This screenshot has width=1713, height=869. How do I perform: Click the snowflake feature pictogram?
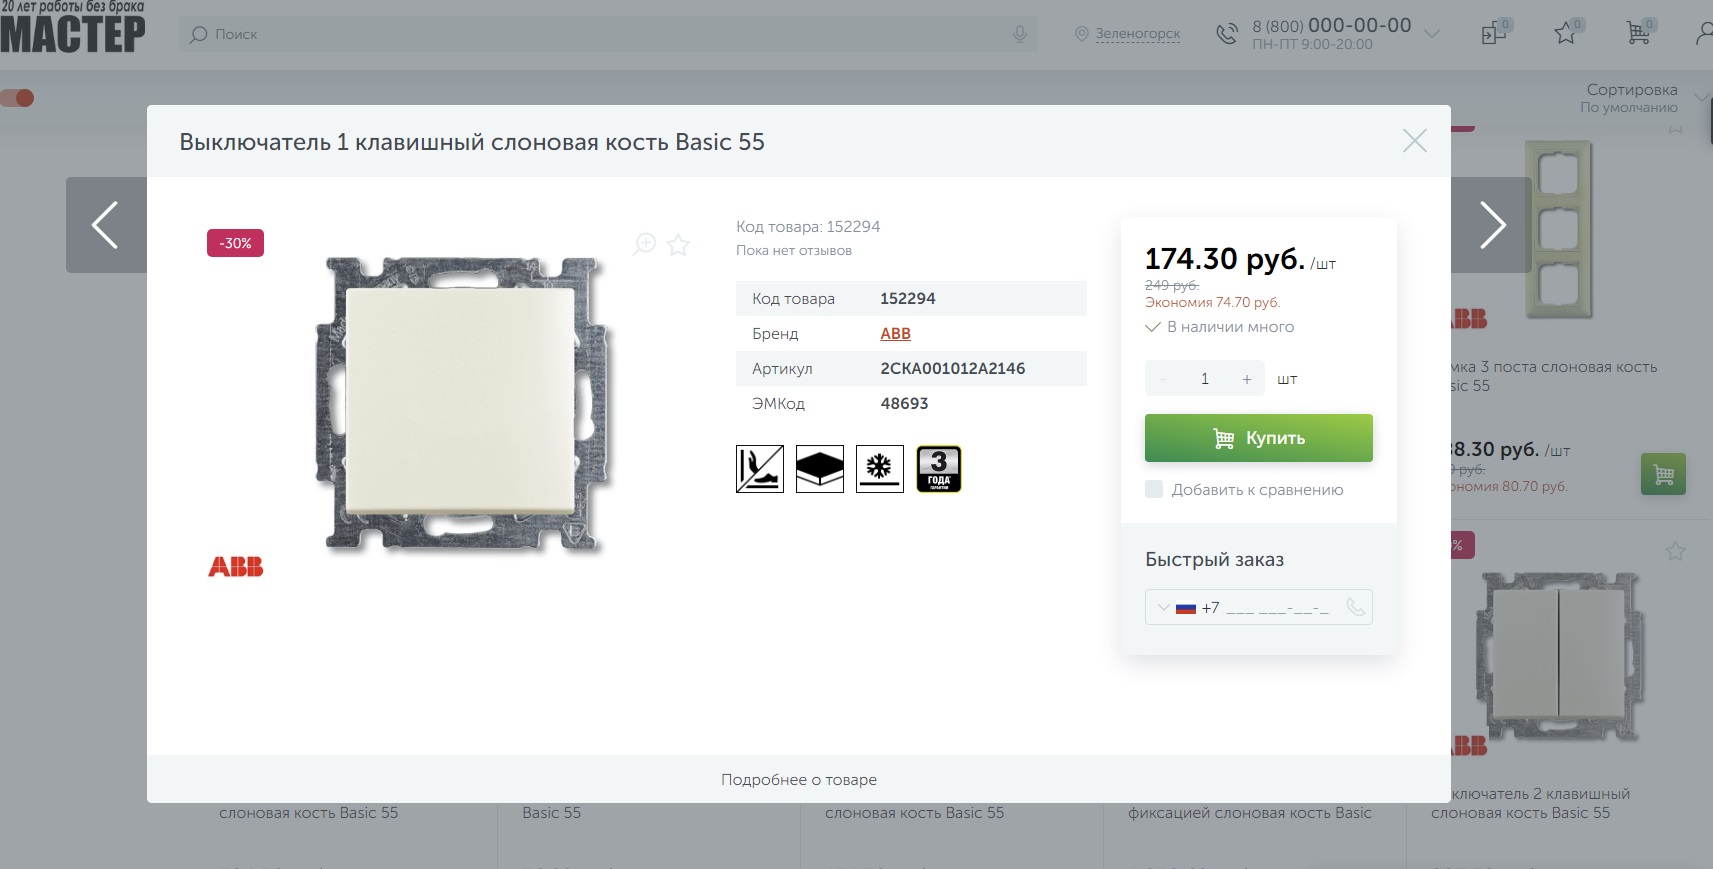click(x=880, y=469)
